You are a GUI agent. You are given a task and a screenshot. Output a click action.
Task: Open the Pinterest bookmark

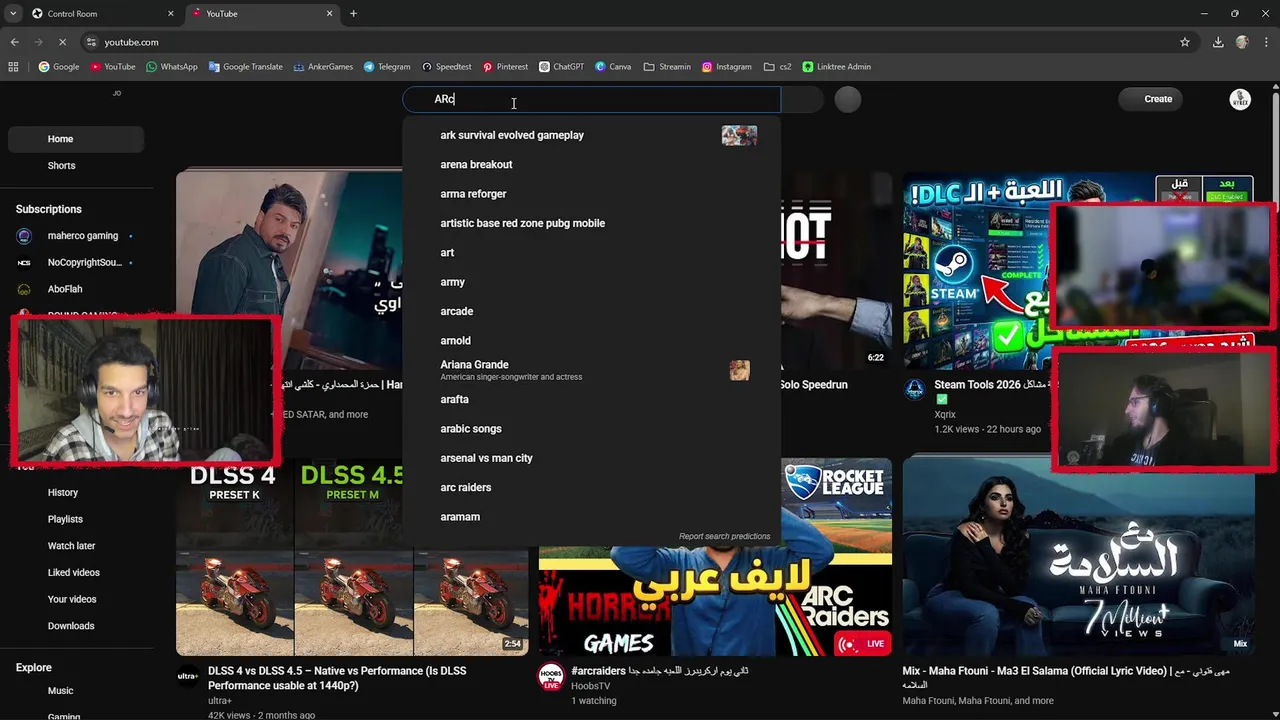tap(505, 67)
